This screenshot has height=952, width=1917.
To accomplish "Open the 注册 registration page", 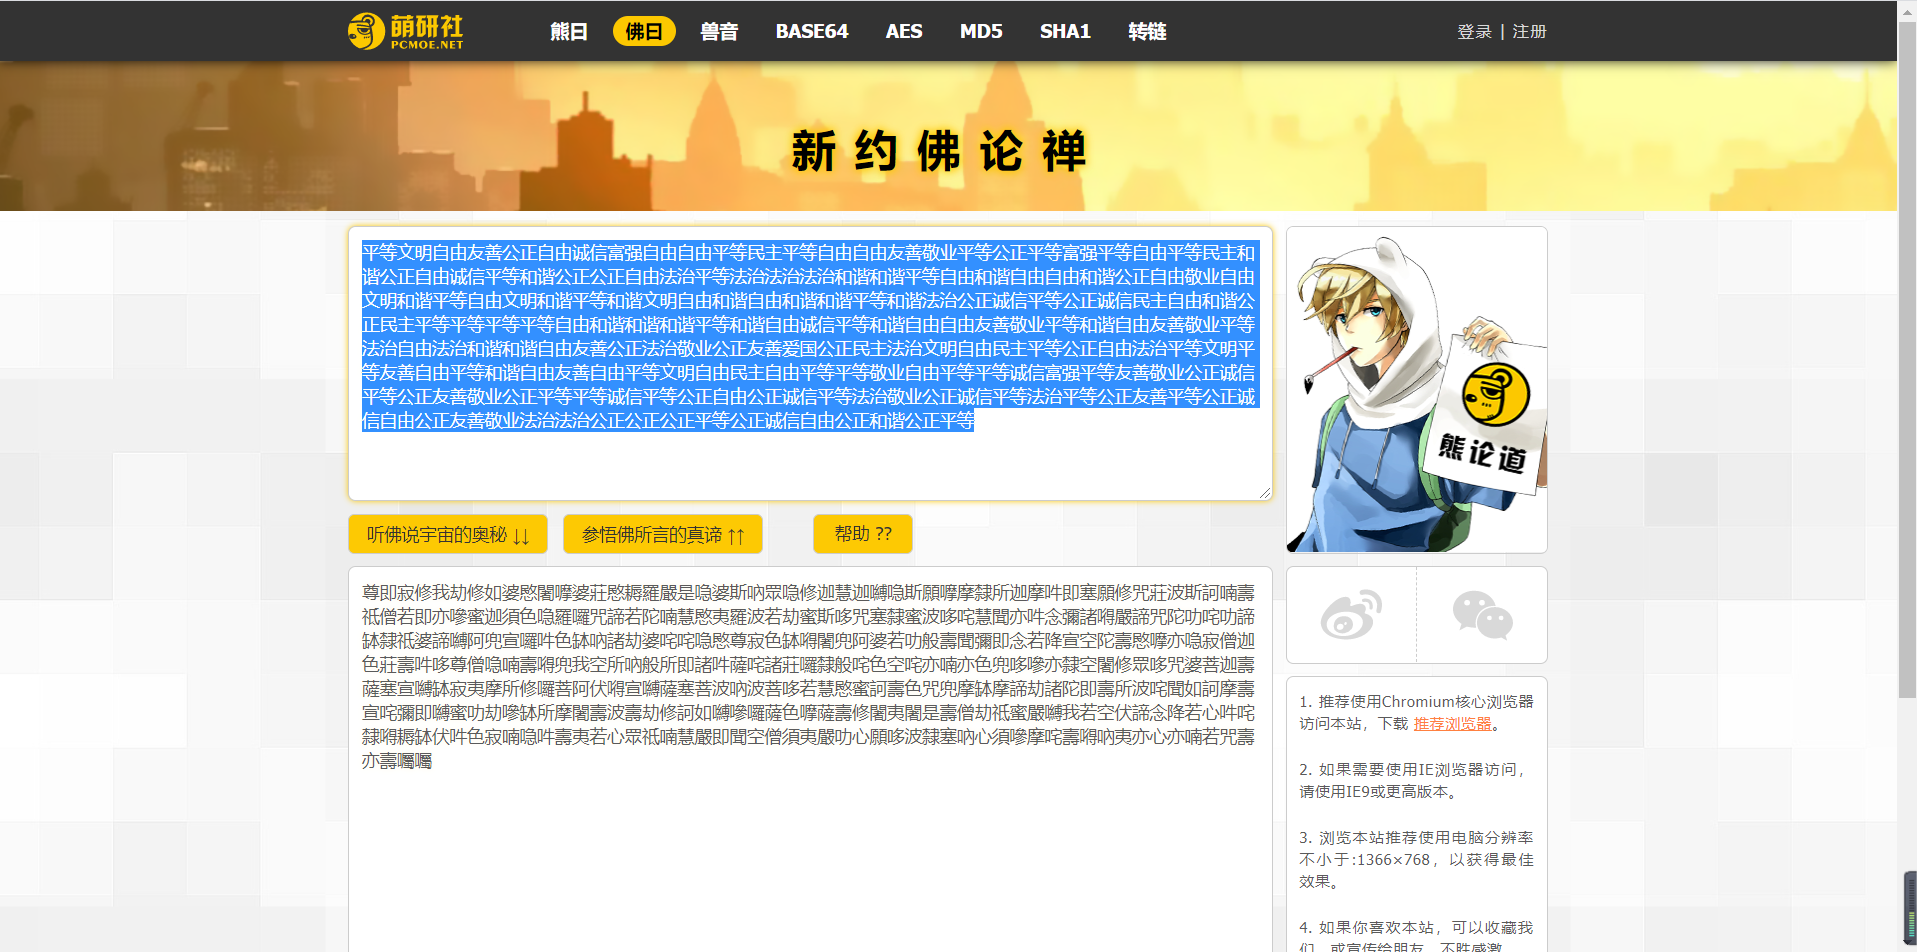I will 1529,31.
